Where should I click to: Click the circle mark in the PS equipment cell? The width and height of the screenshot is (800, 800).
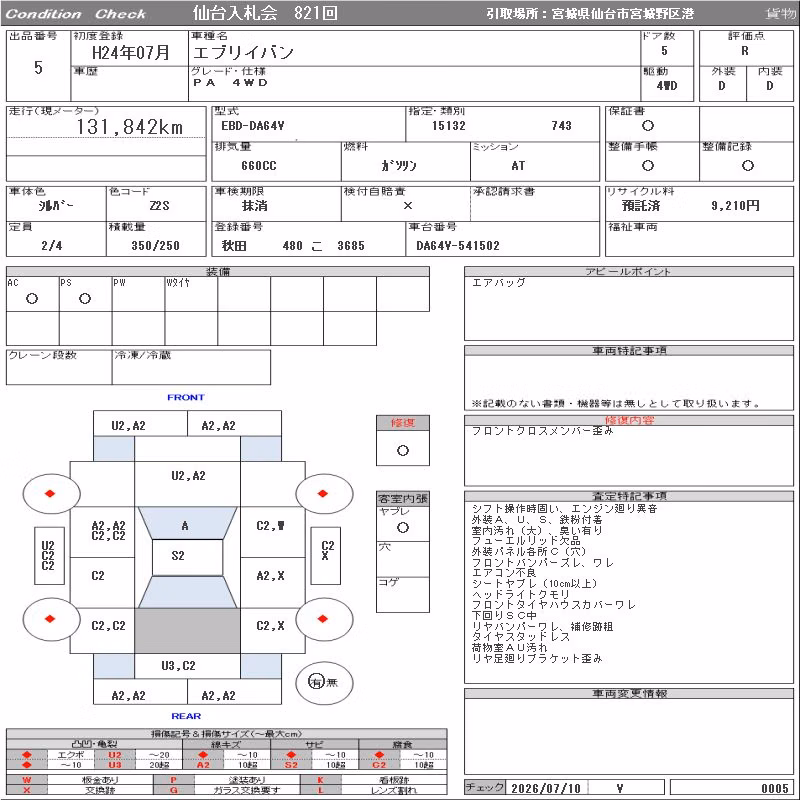[85, 298]
